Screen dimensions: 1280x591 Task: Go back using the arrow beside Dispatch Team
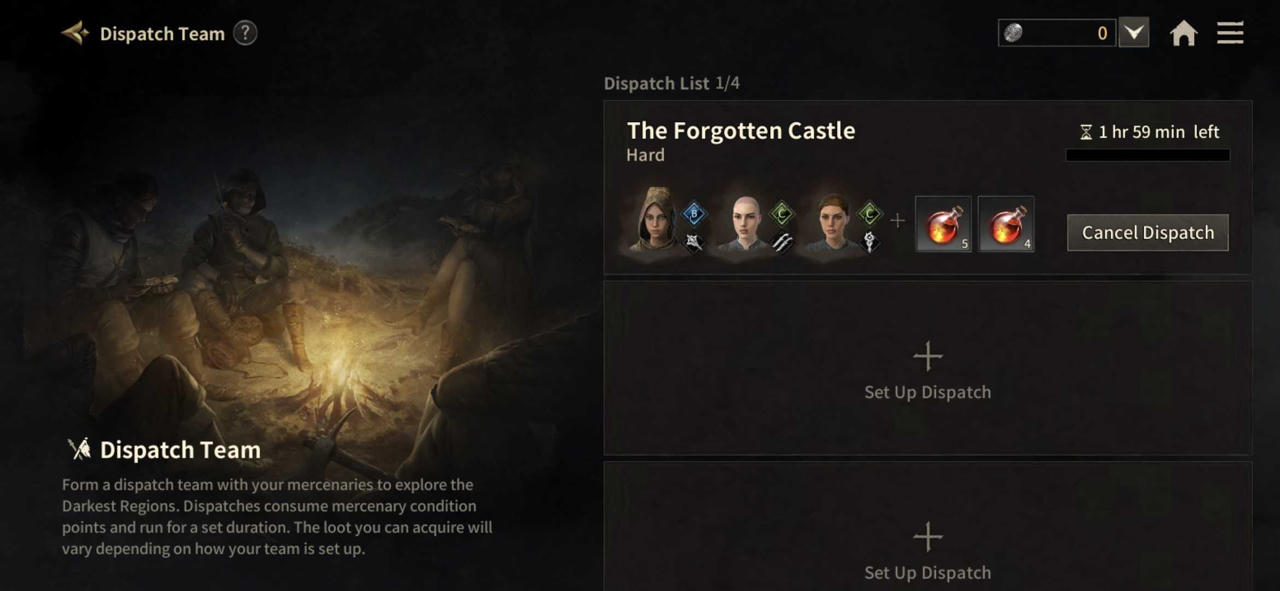point(75,33)
